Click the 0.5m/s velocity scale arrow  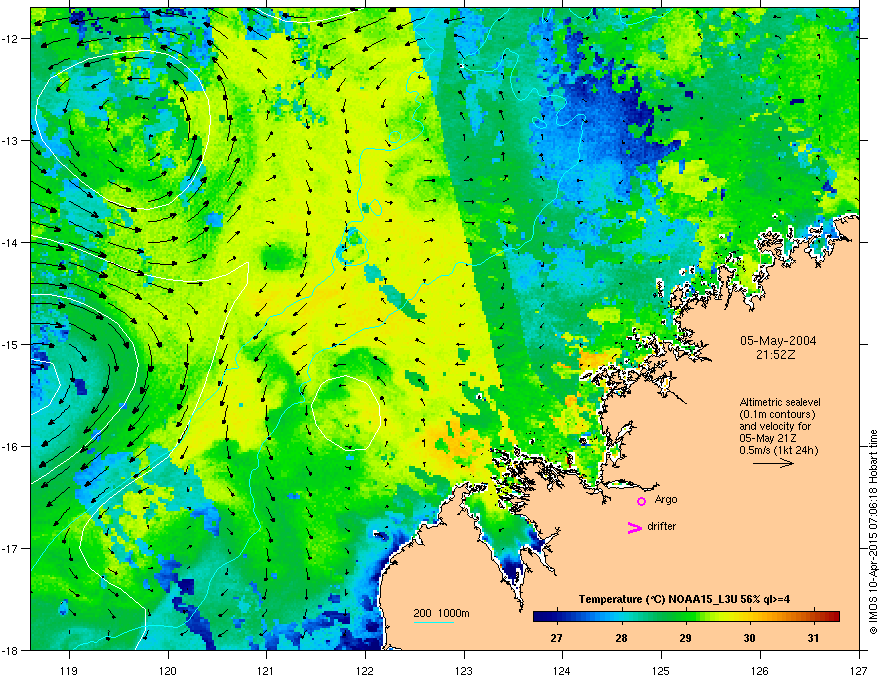tap(773, 463)
